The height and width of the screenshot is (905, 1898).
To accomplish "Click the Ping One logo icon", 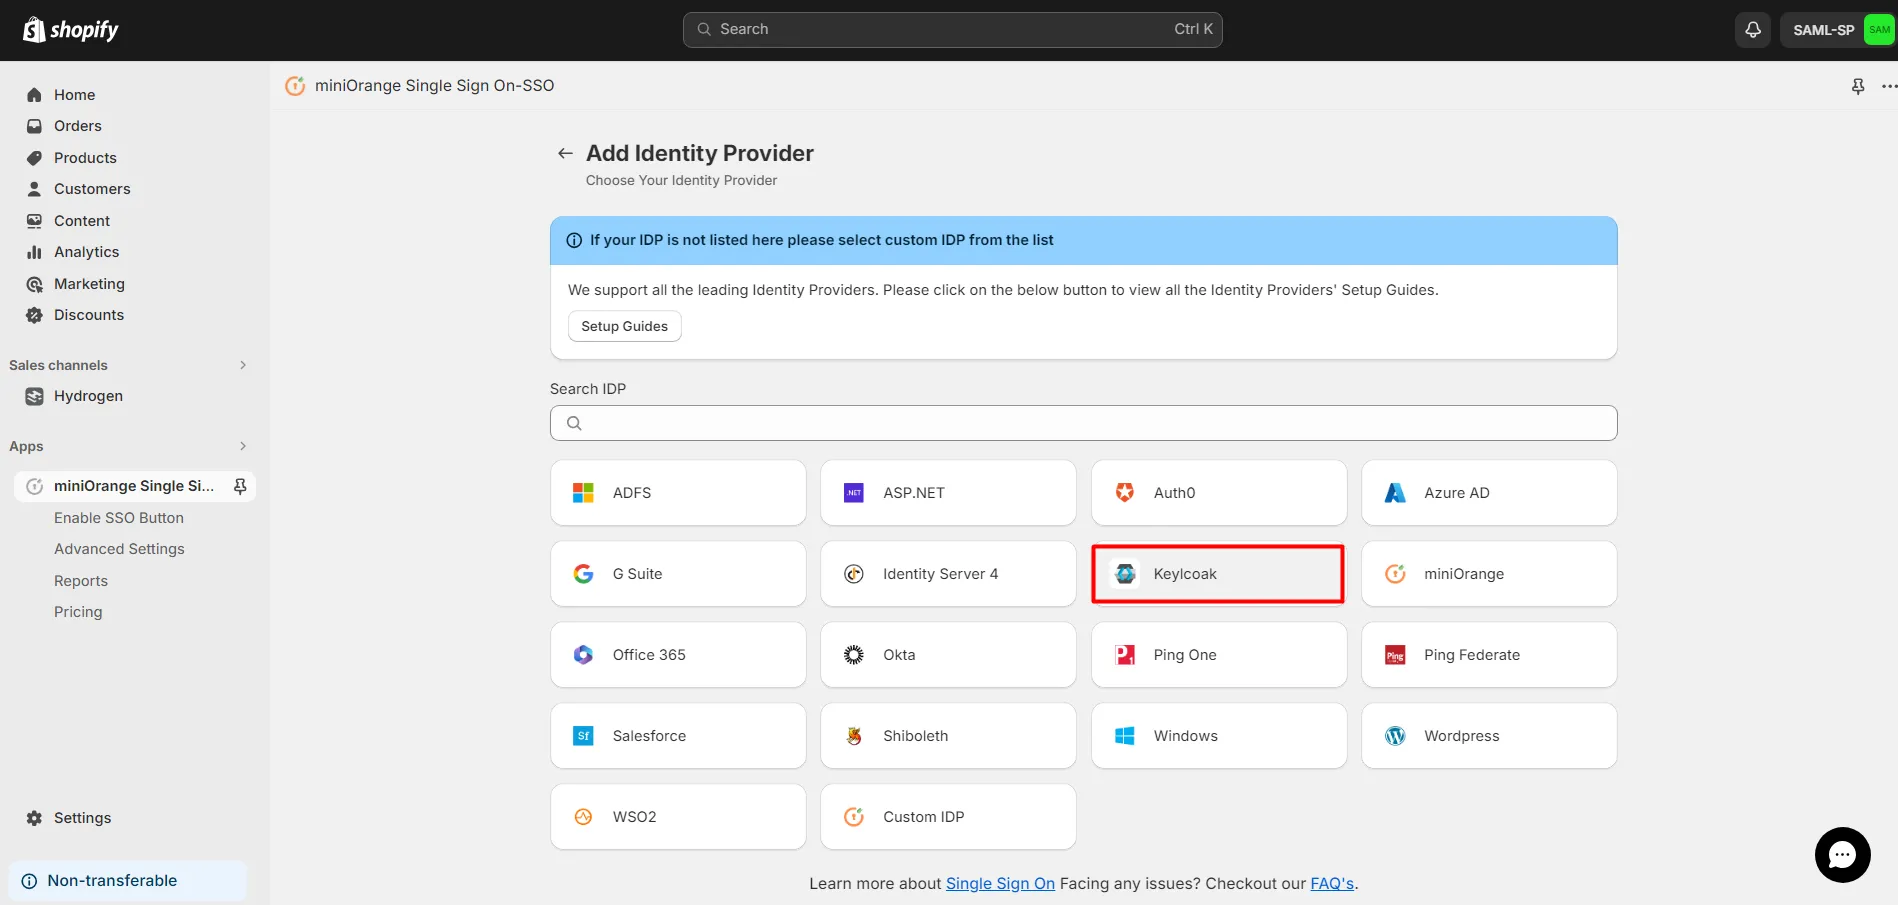I will (1125, 655).
